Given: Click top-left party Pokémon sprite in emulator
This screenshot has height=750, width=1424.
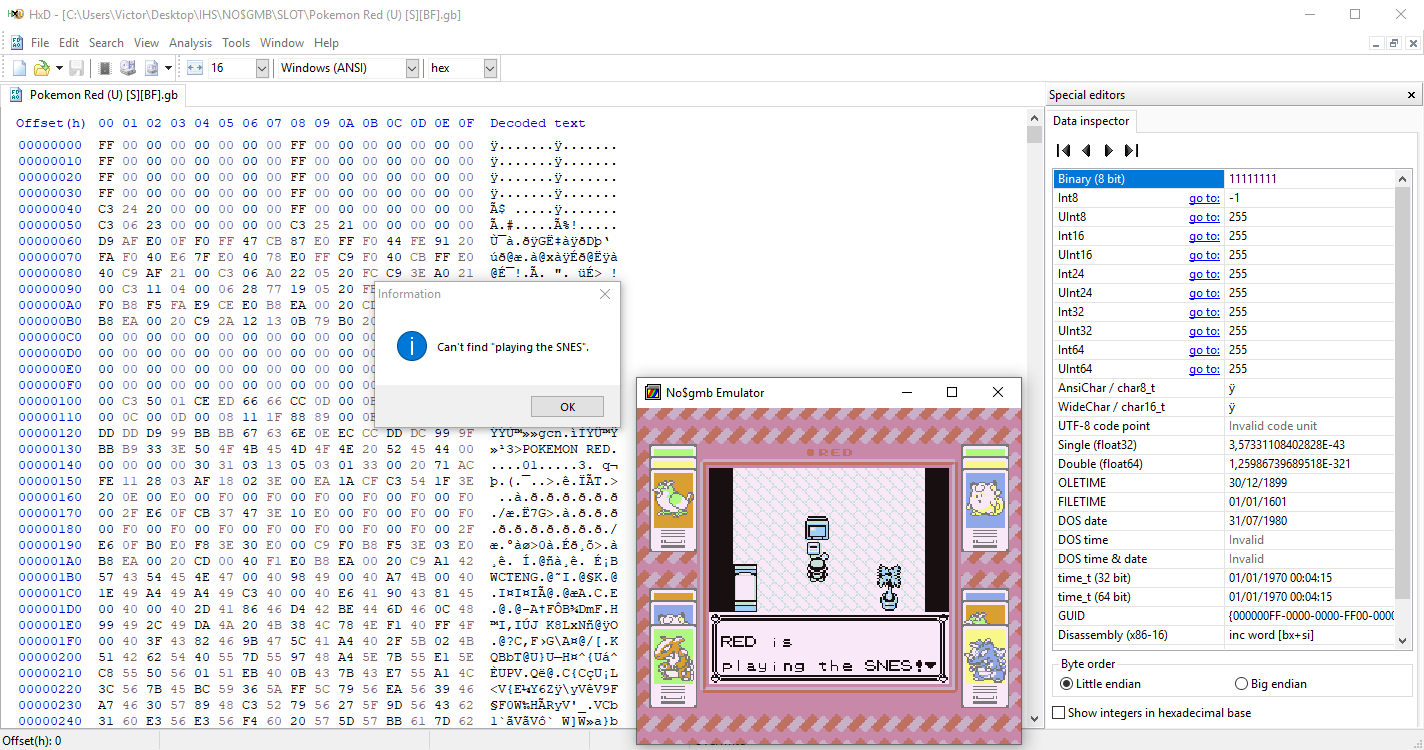Looking at the screenshot, I should 672,497.
